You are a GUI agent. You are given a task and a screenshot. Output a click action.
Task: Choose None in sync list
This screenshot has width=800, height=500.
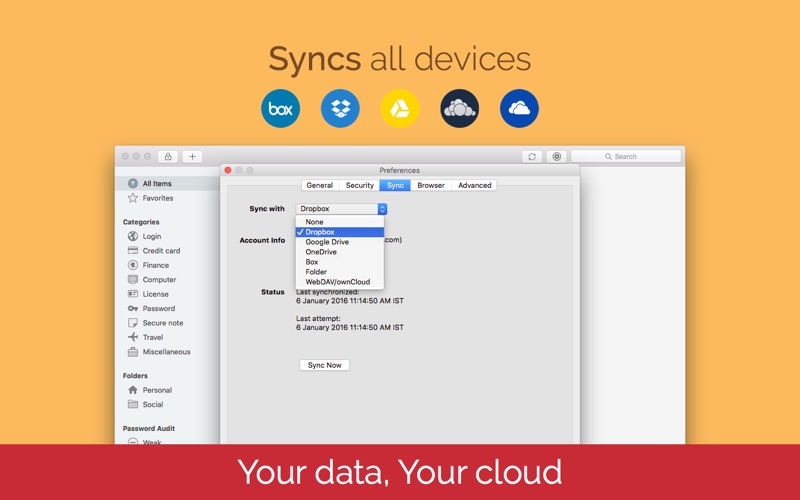pyautogui.click(x=340, y=222)
